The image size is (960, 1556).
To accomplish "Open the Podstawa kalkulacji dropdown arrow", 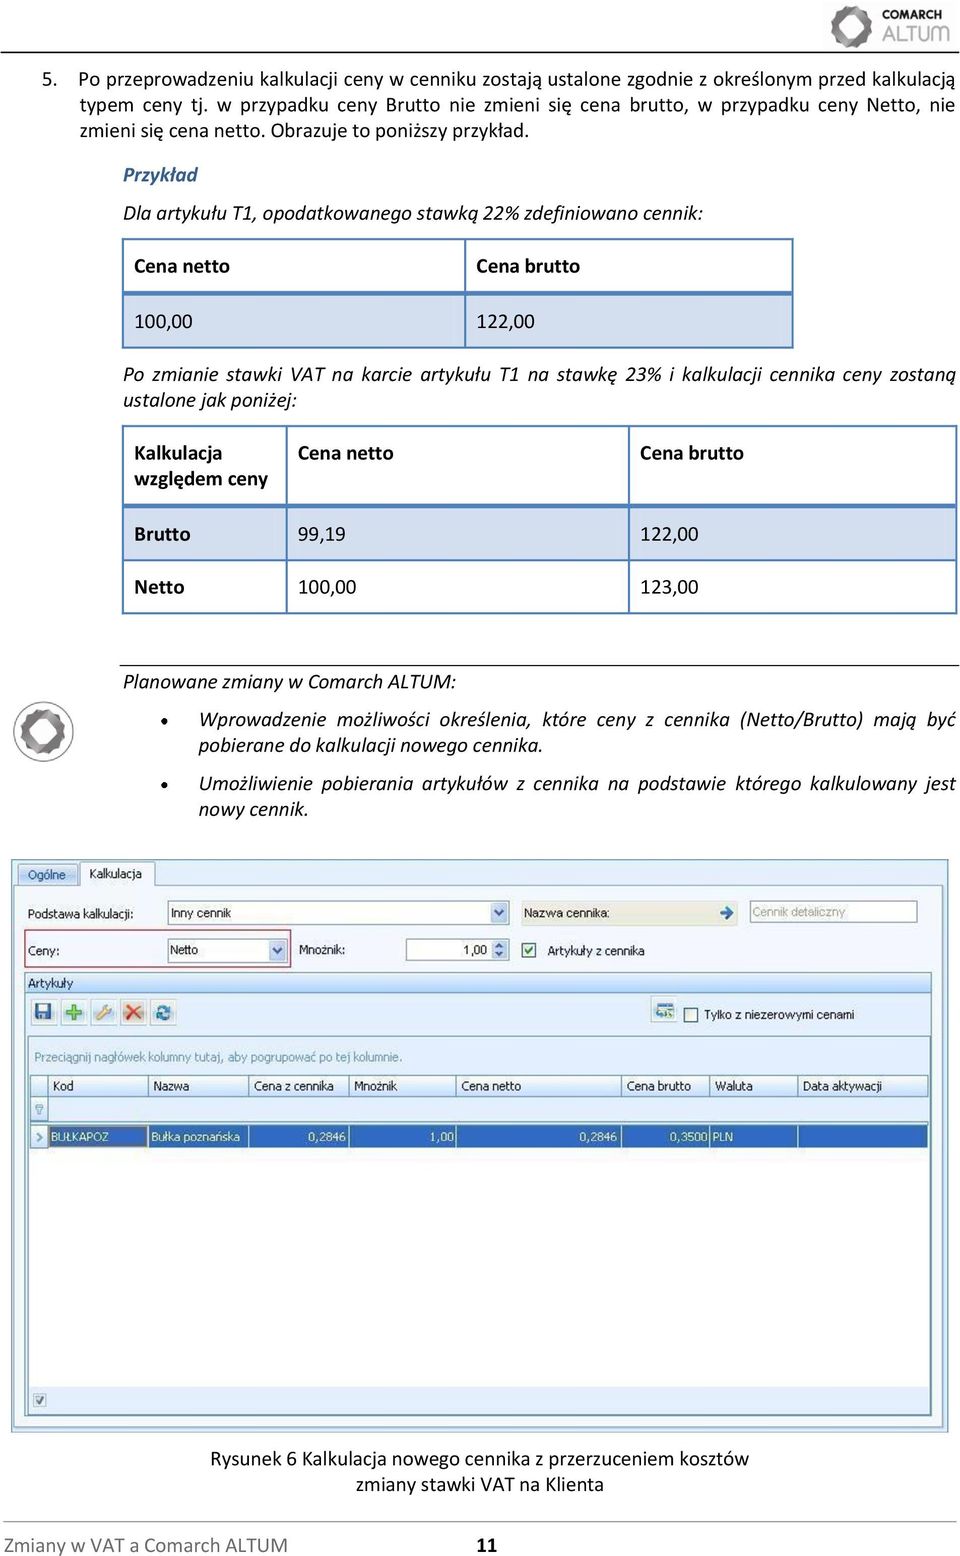I will tap(499, 912).
